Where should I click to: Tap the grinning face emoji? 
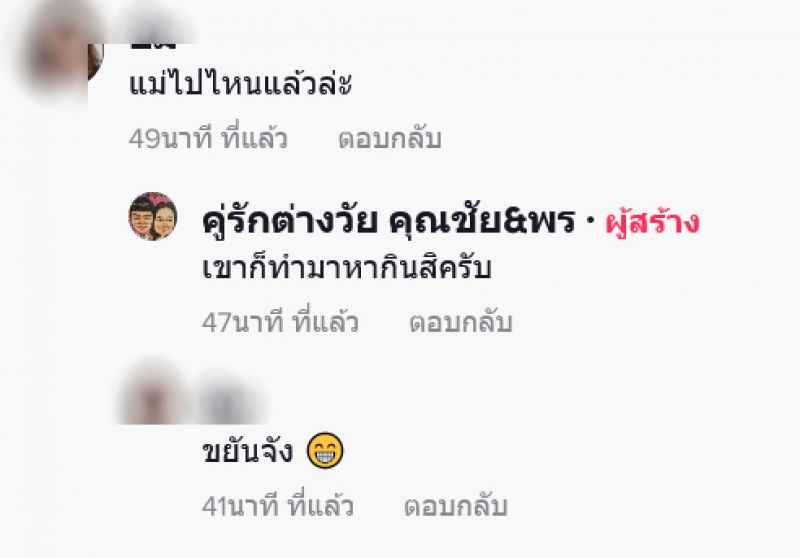(x=325, y=450)
